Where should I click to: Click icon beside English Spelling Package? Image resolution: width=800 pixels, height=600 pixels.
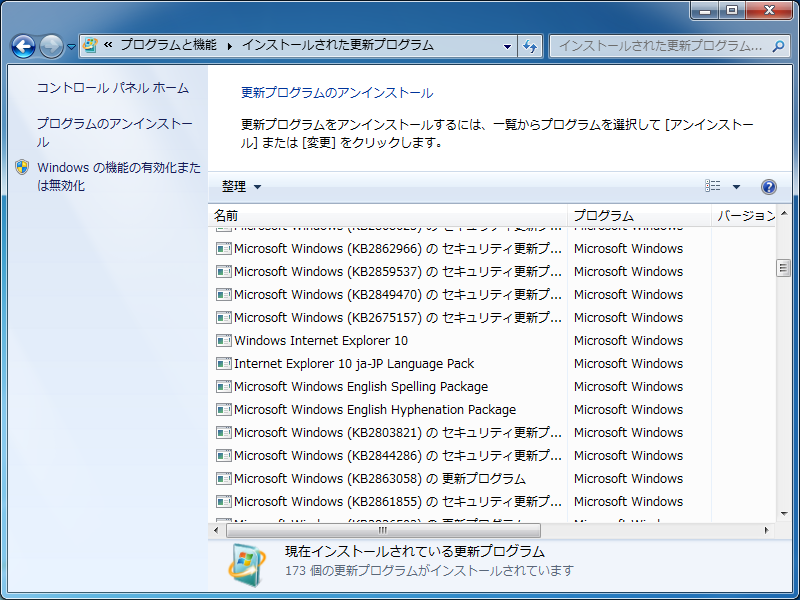tap(223, 386)
